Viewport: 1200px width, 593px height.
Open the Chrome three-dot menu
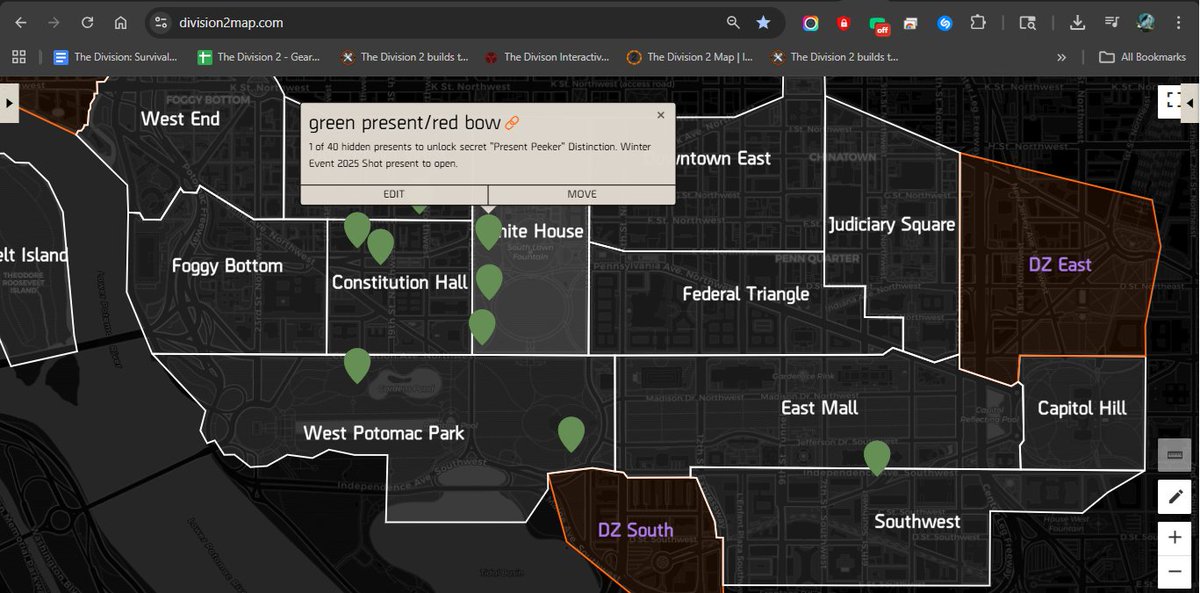(1180, 22)
